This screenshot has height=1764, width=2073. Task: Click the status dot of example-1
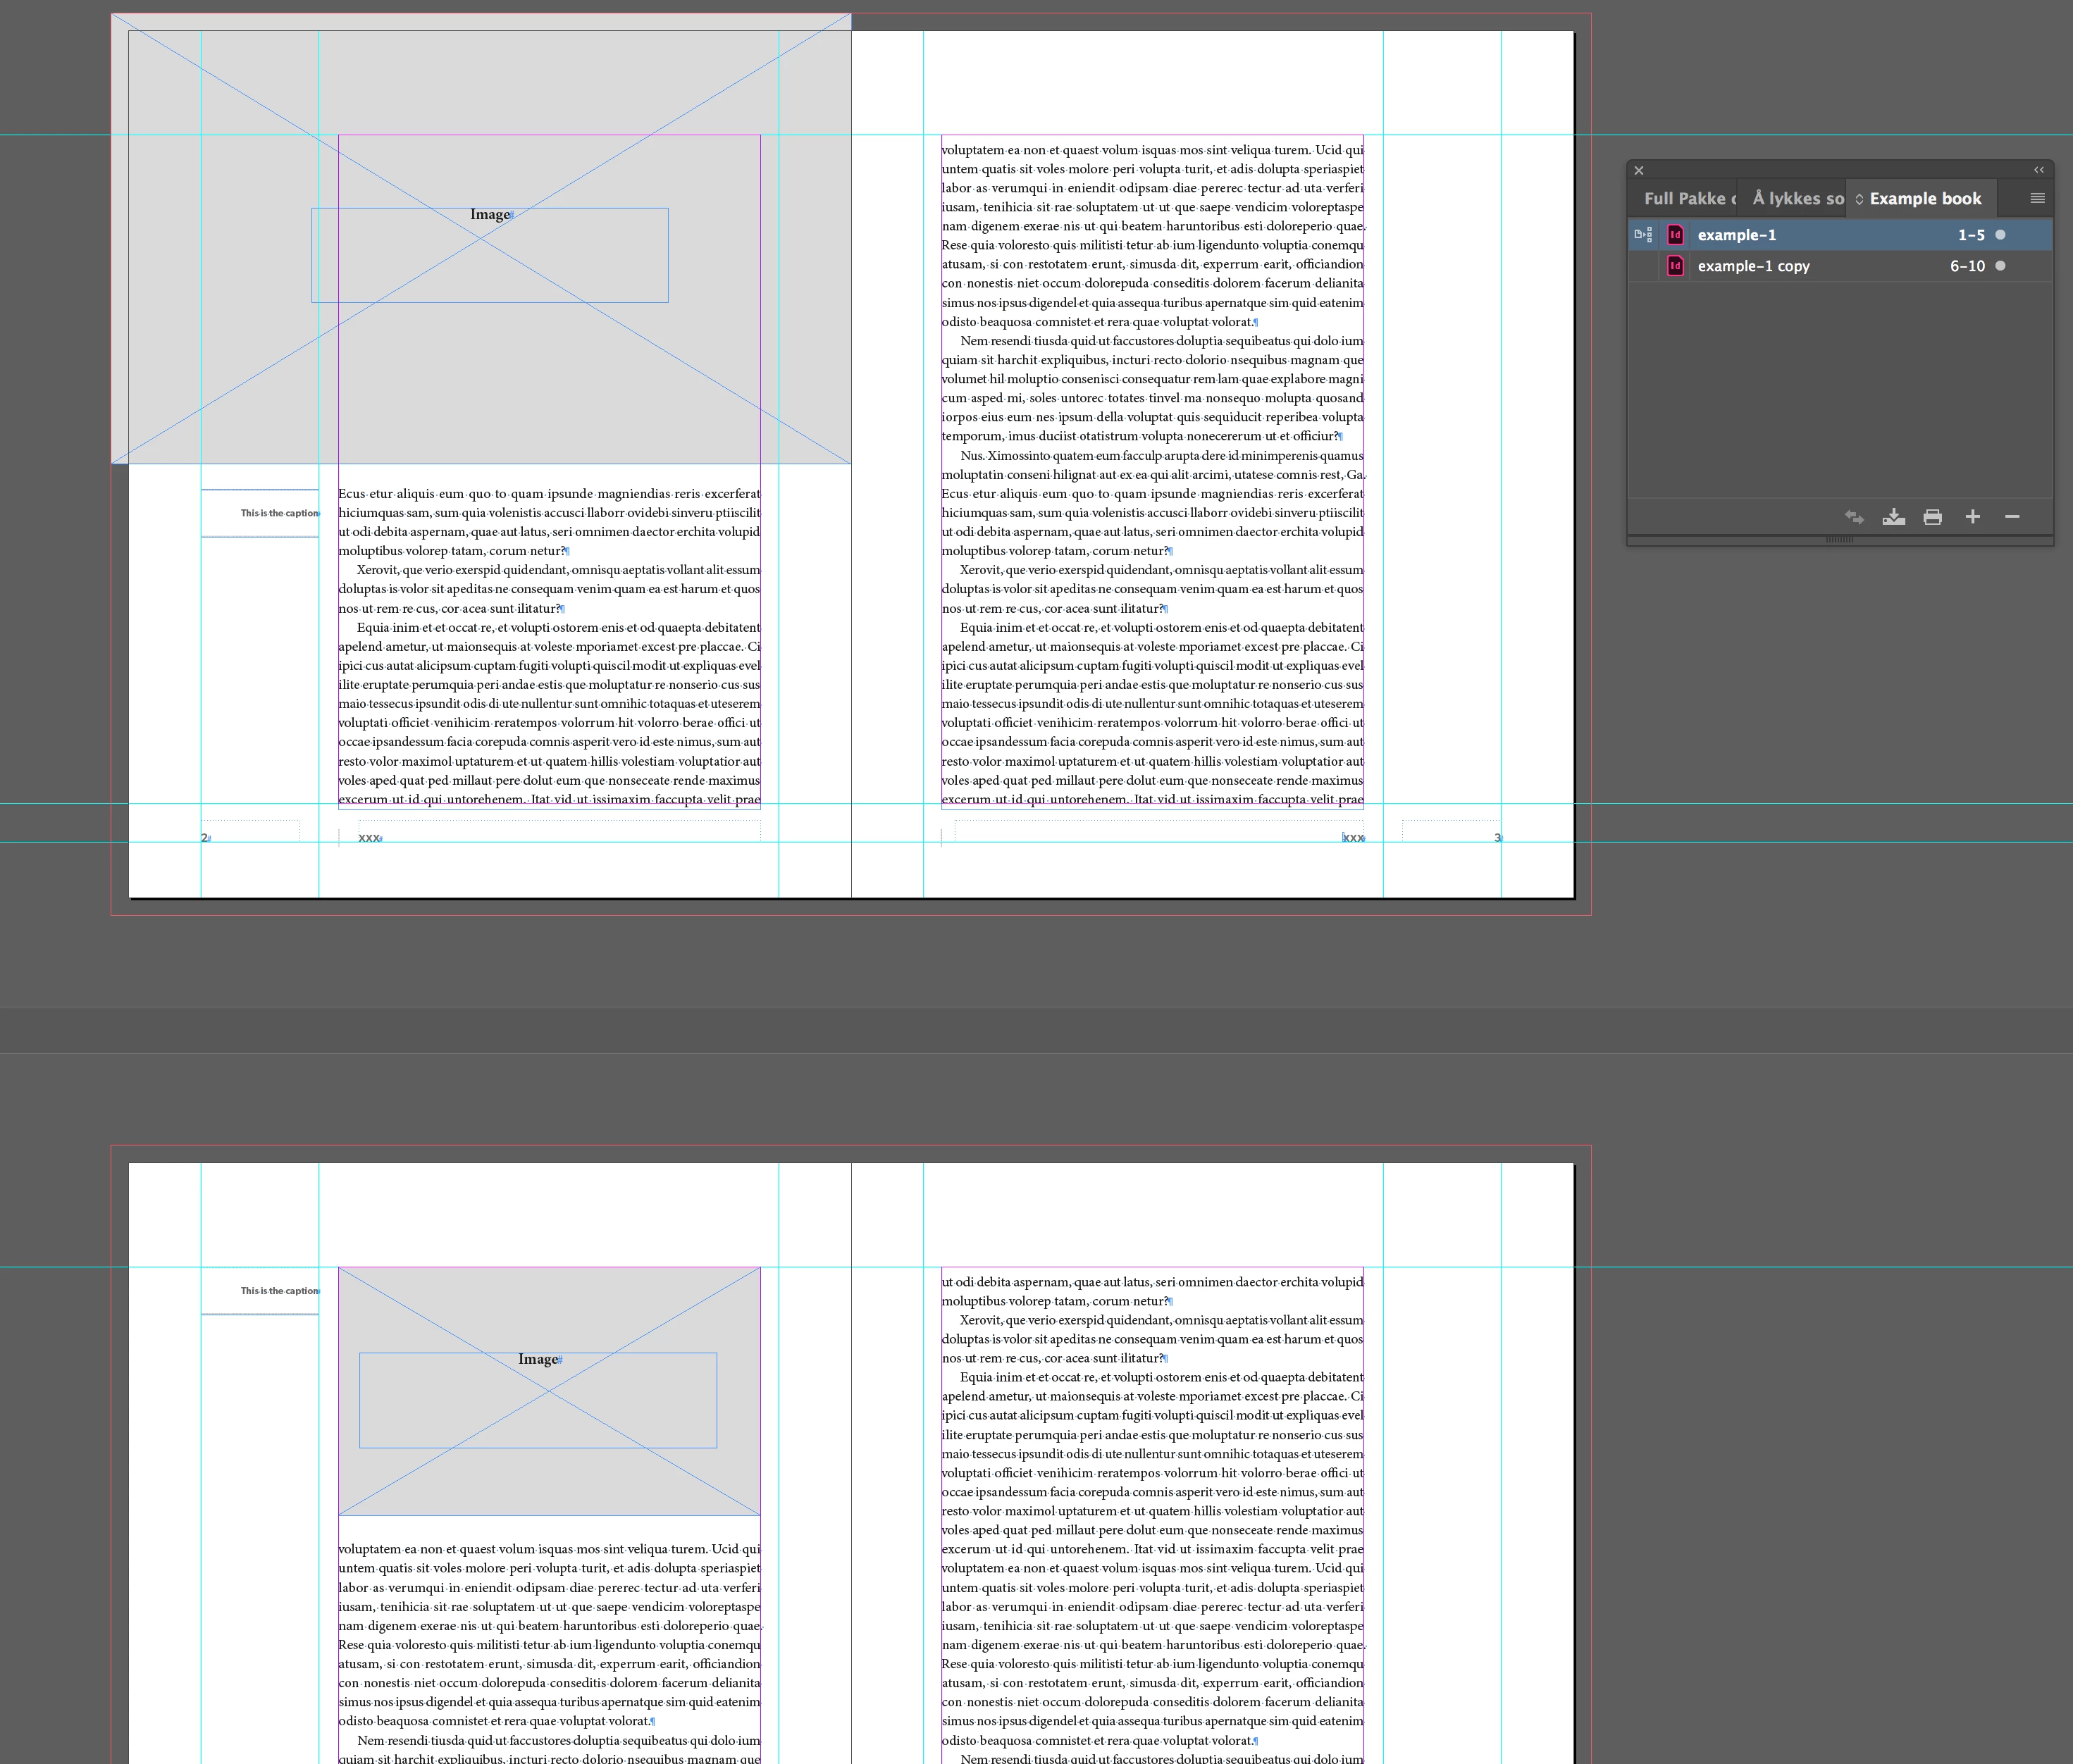(2000, 235)
